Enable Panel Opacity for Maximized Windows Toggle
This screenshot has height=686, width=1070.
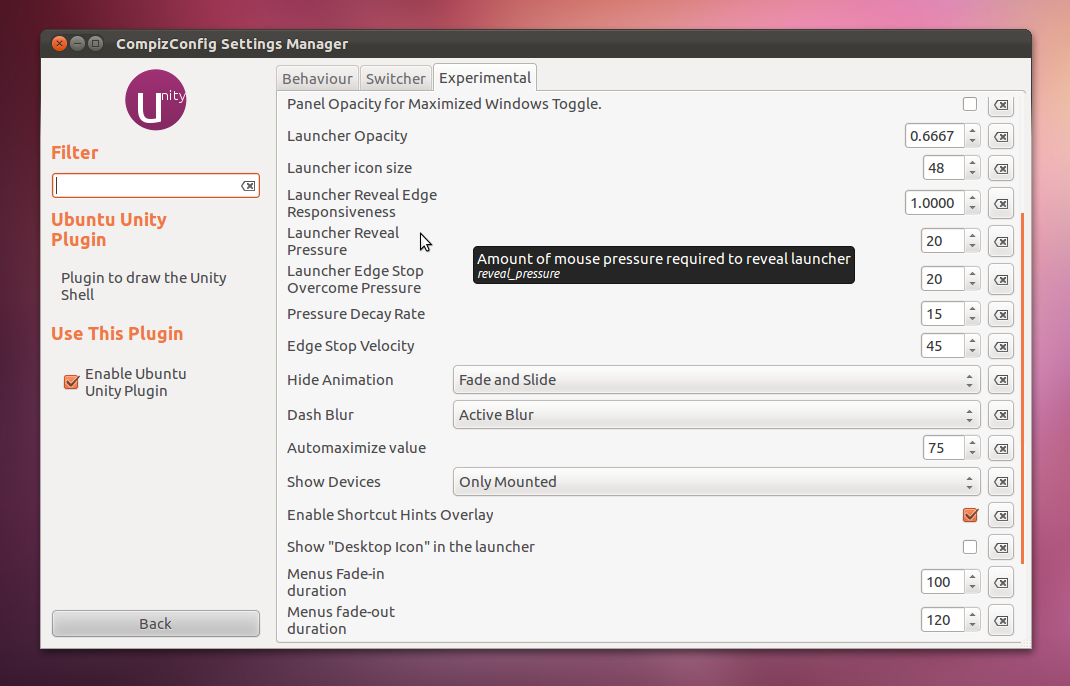tap(970, 103)
